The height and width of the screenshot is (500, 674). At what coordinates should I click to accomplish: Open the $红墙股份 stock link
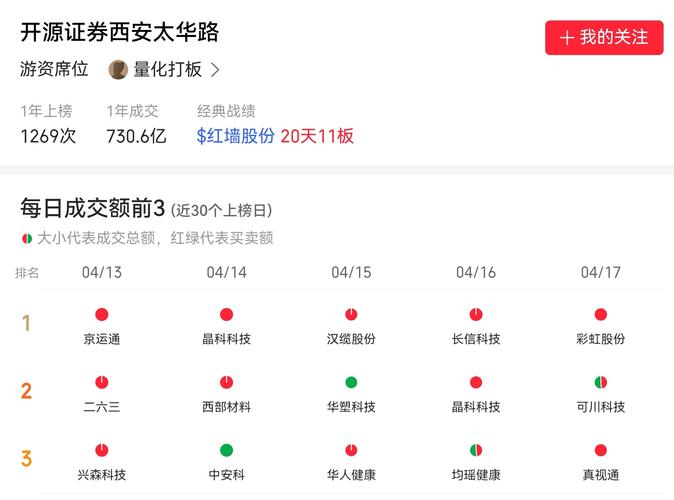click(x=236, y=136)
